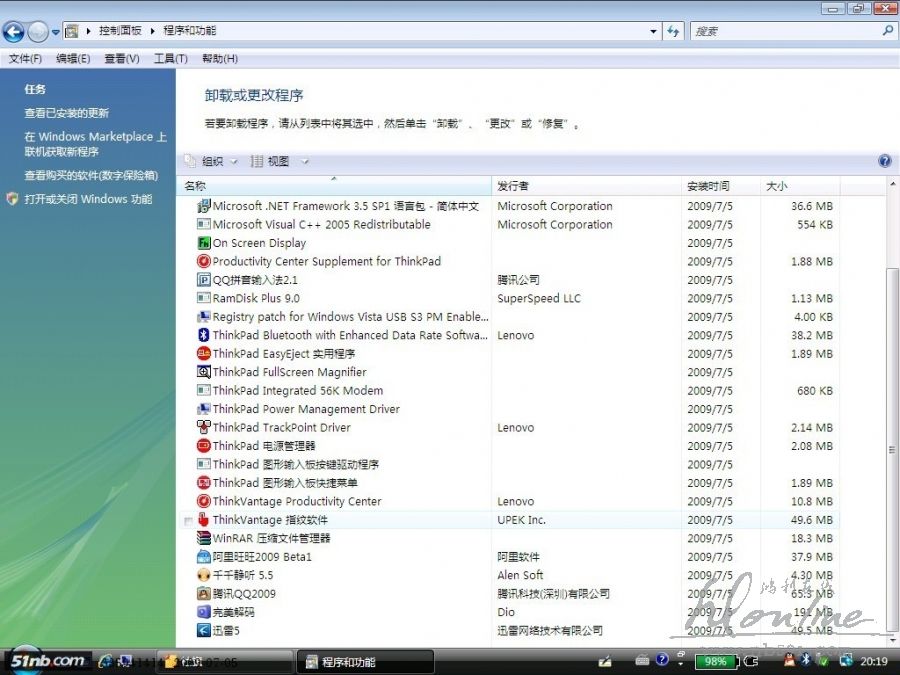
Task: Click the blue help question mark icon
Action: [884, 161]
